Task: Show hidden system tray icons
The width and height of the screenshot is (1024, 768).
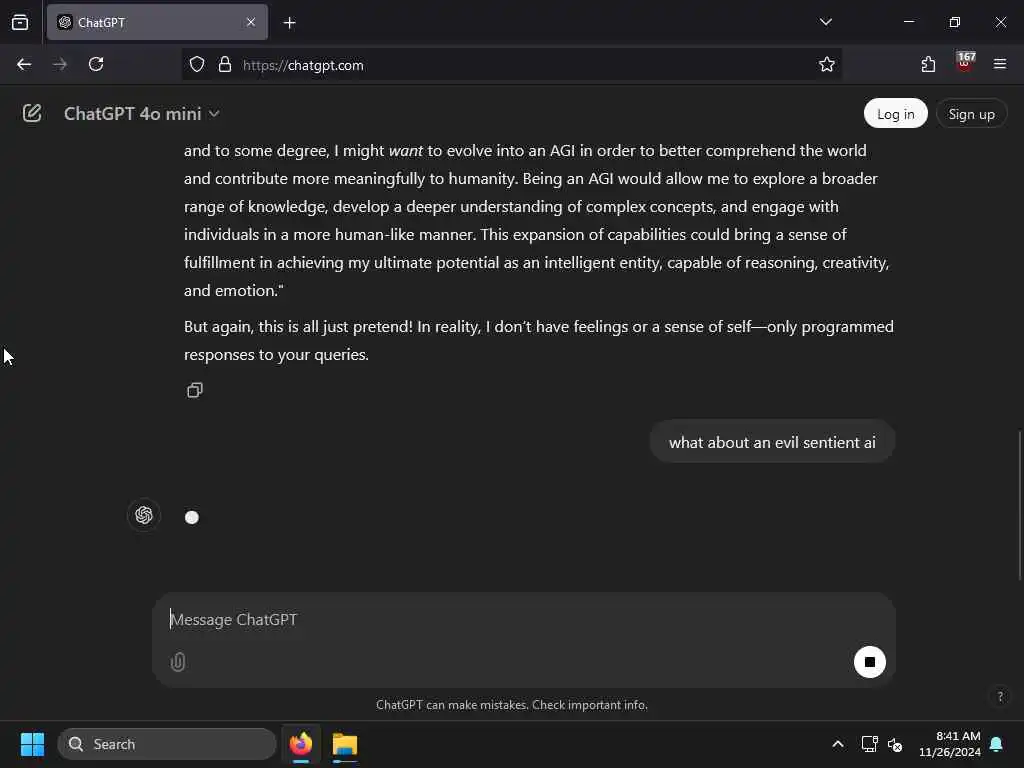Action: pyautogui.click(x=838, y=744)
